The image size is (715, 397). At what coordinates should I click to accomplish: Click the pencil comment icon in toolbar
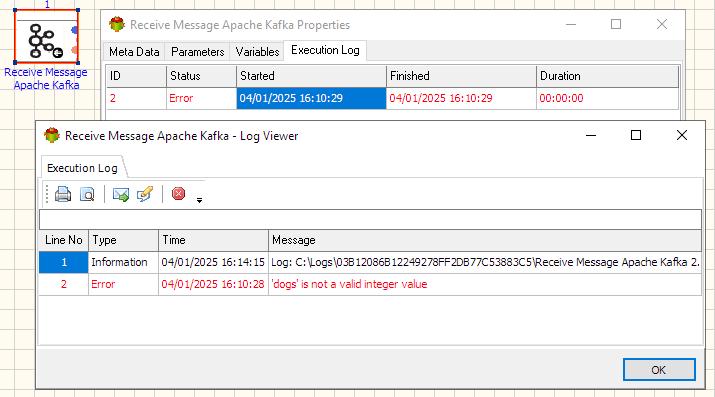click(145, 194)
